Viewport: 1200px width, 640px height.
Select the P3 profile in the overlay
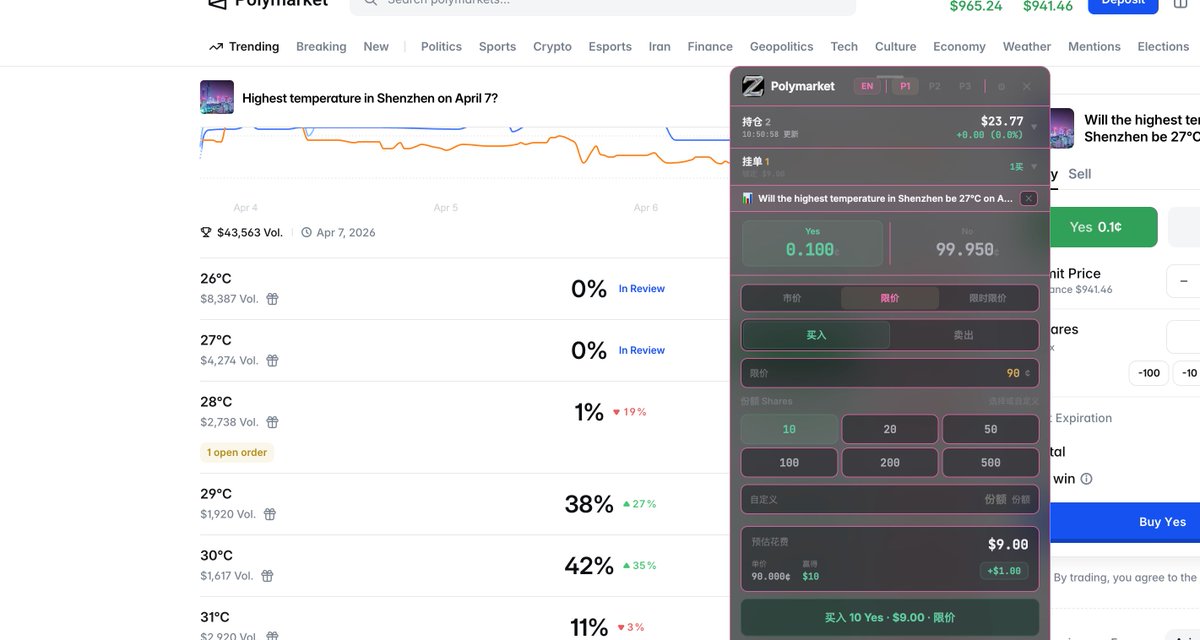[x=965, y=86]
